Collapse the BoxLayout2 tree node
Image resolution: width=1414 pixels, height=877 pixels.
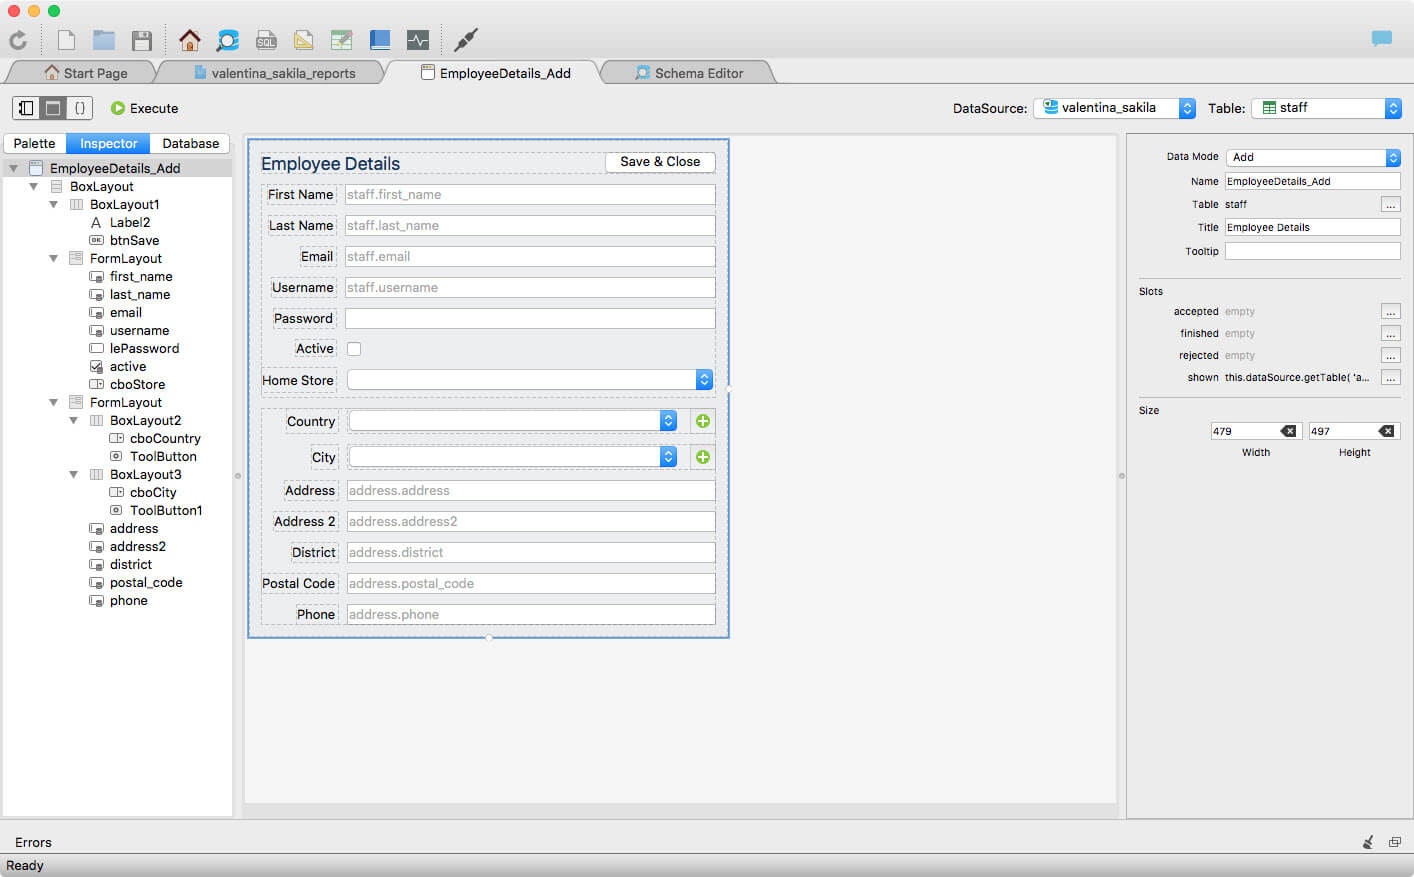pos(73,421)
